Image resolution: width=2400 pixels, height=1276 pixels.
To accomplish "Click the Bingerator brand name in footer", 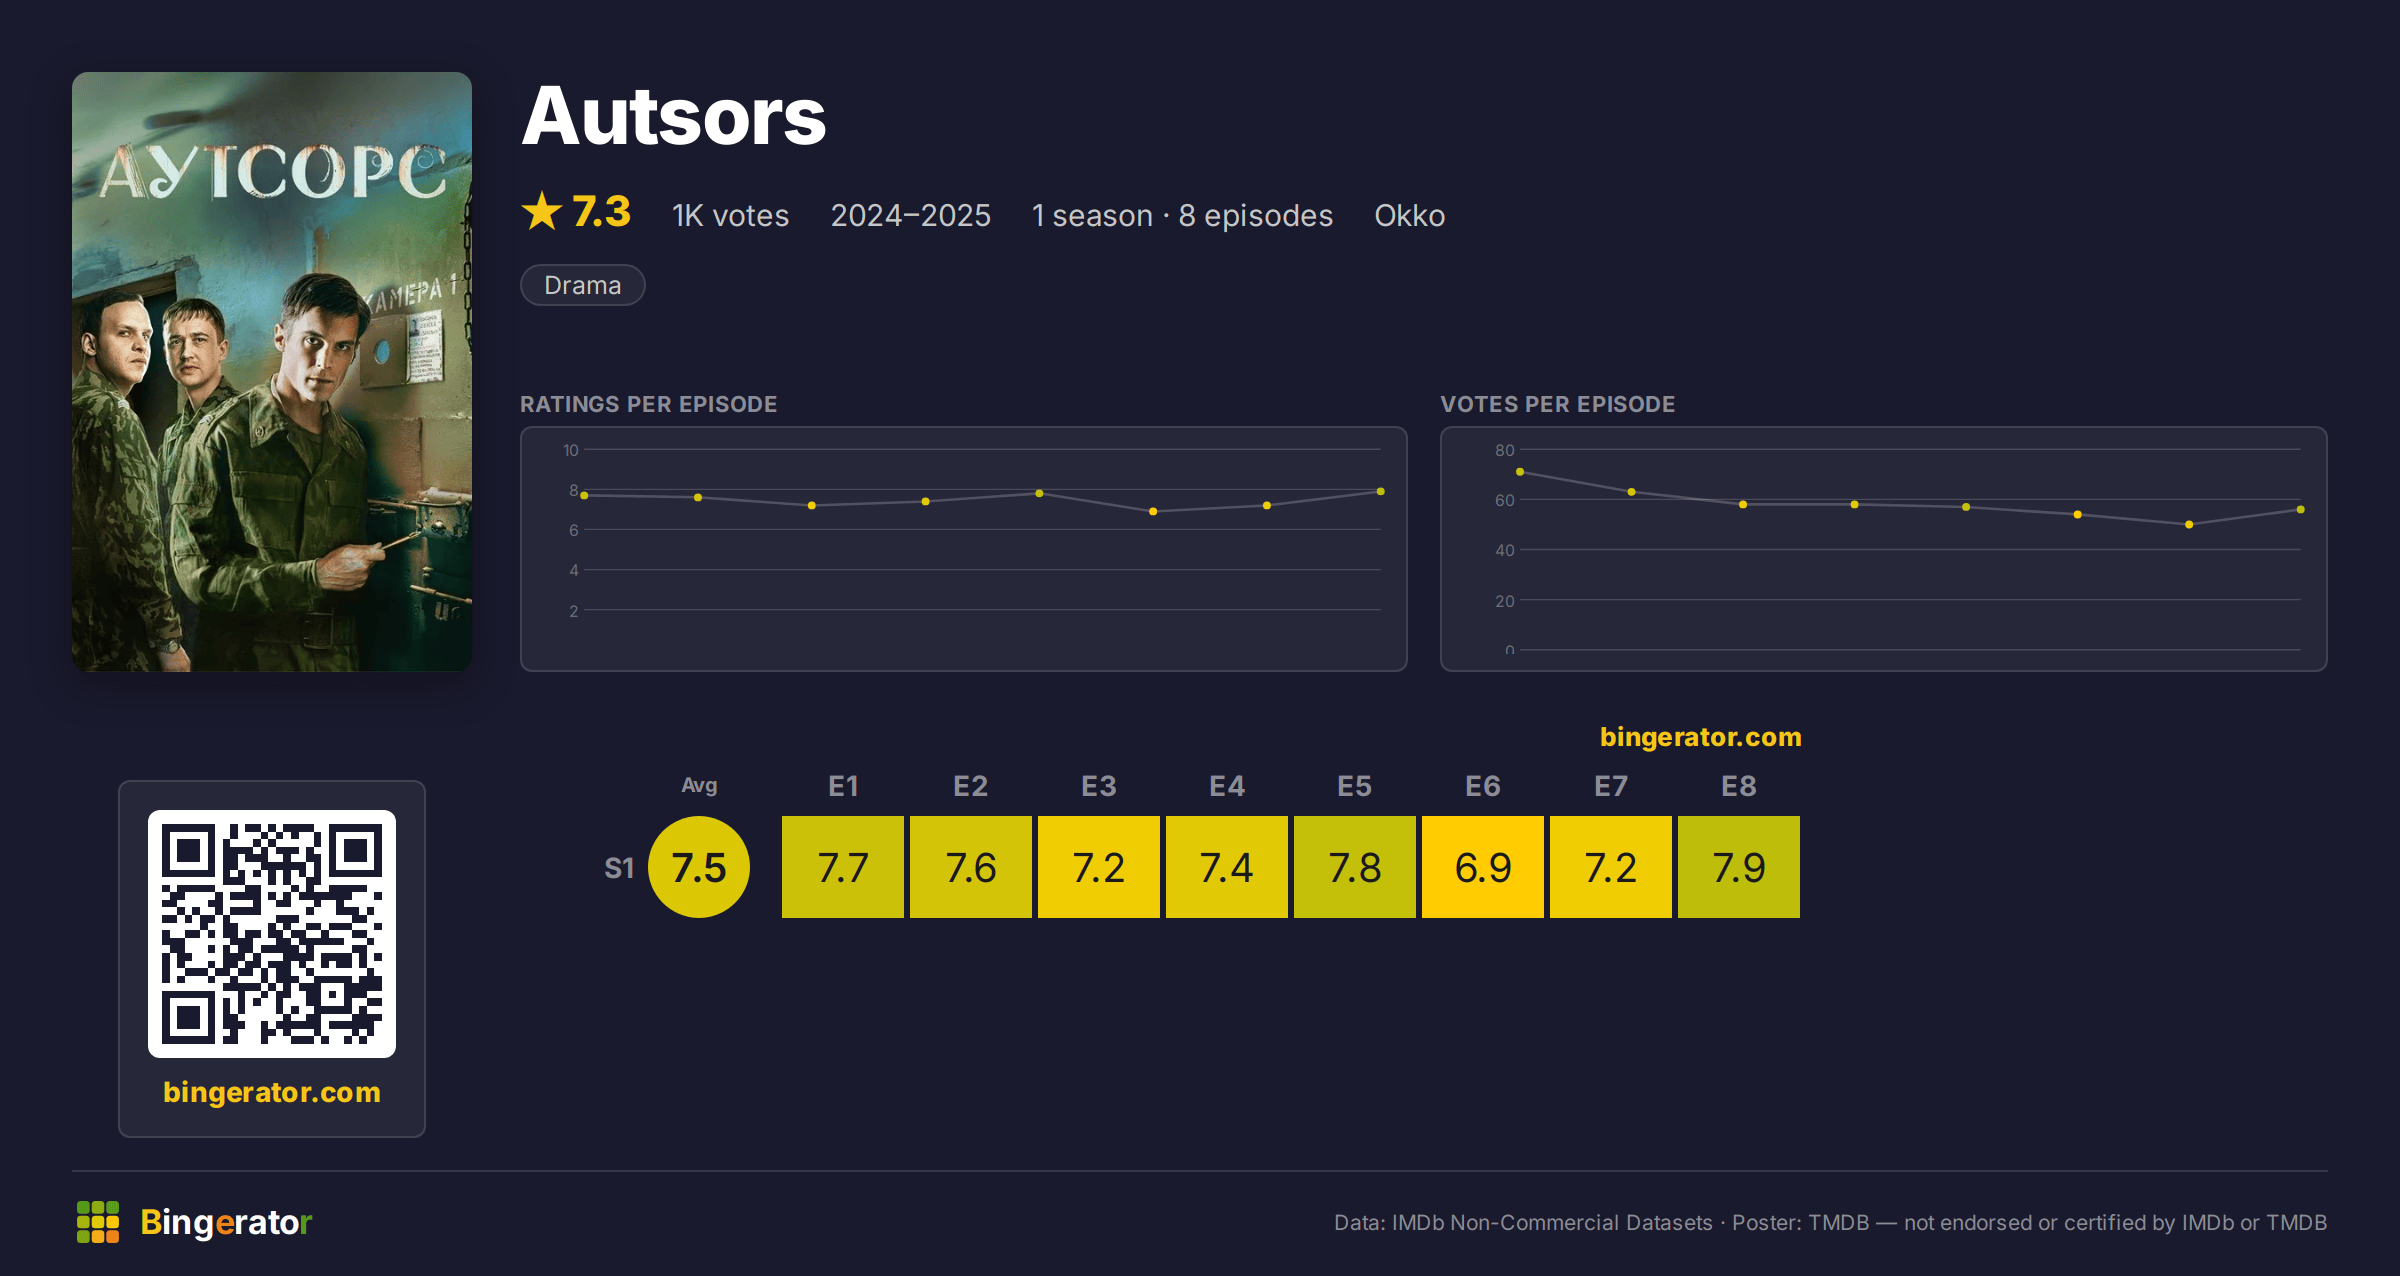I will pos(226,1222).
